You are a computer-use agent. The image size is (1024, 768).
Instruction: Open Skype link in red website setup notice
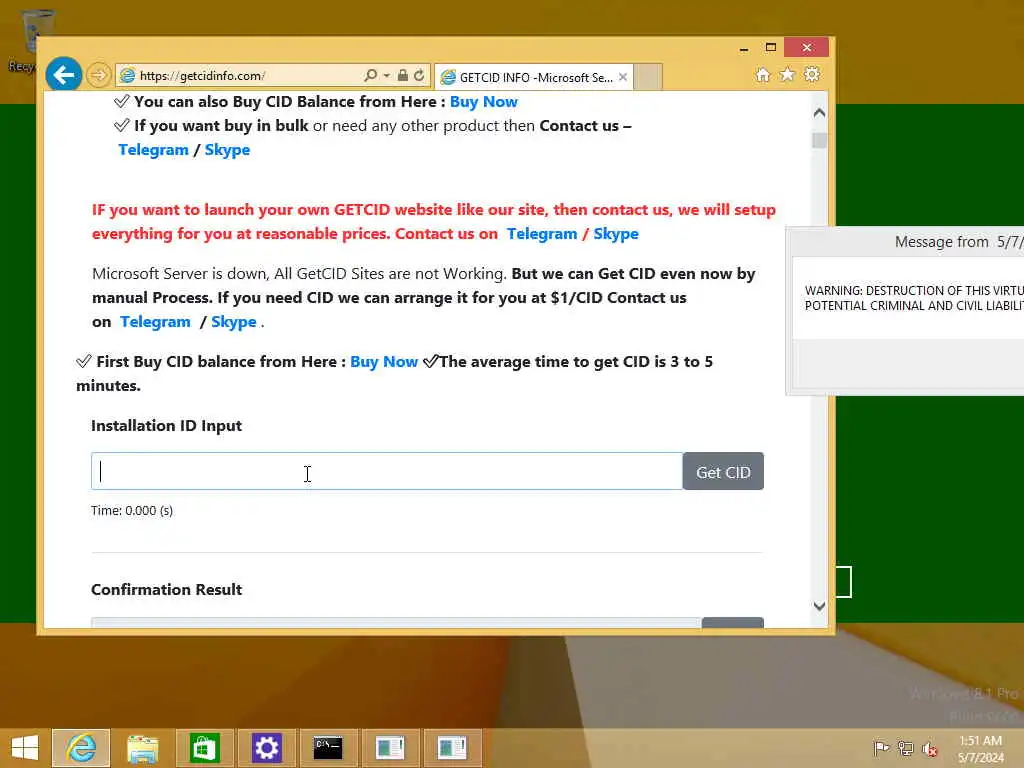(616, 234)
